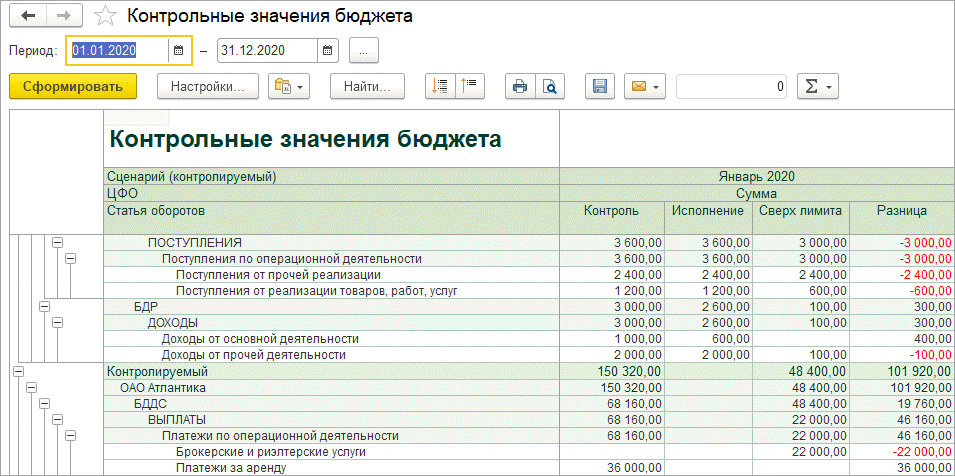Screen dimensions: 955x476
Task: Collapse the ОАО Атлантика group
Action: [31, 388]
